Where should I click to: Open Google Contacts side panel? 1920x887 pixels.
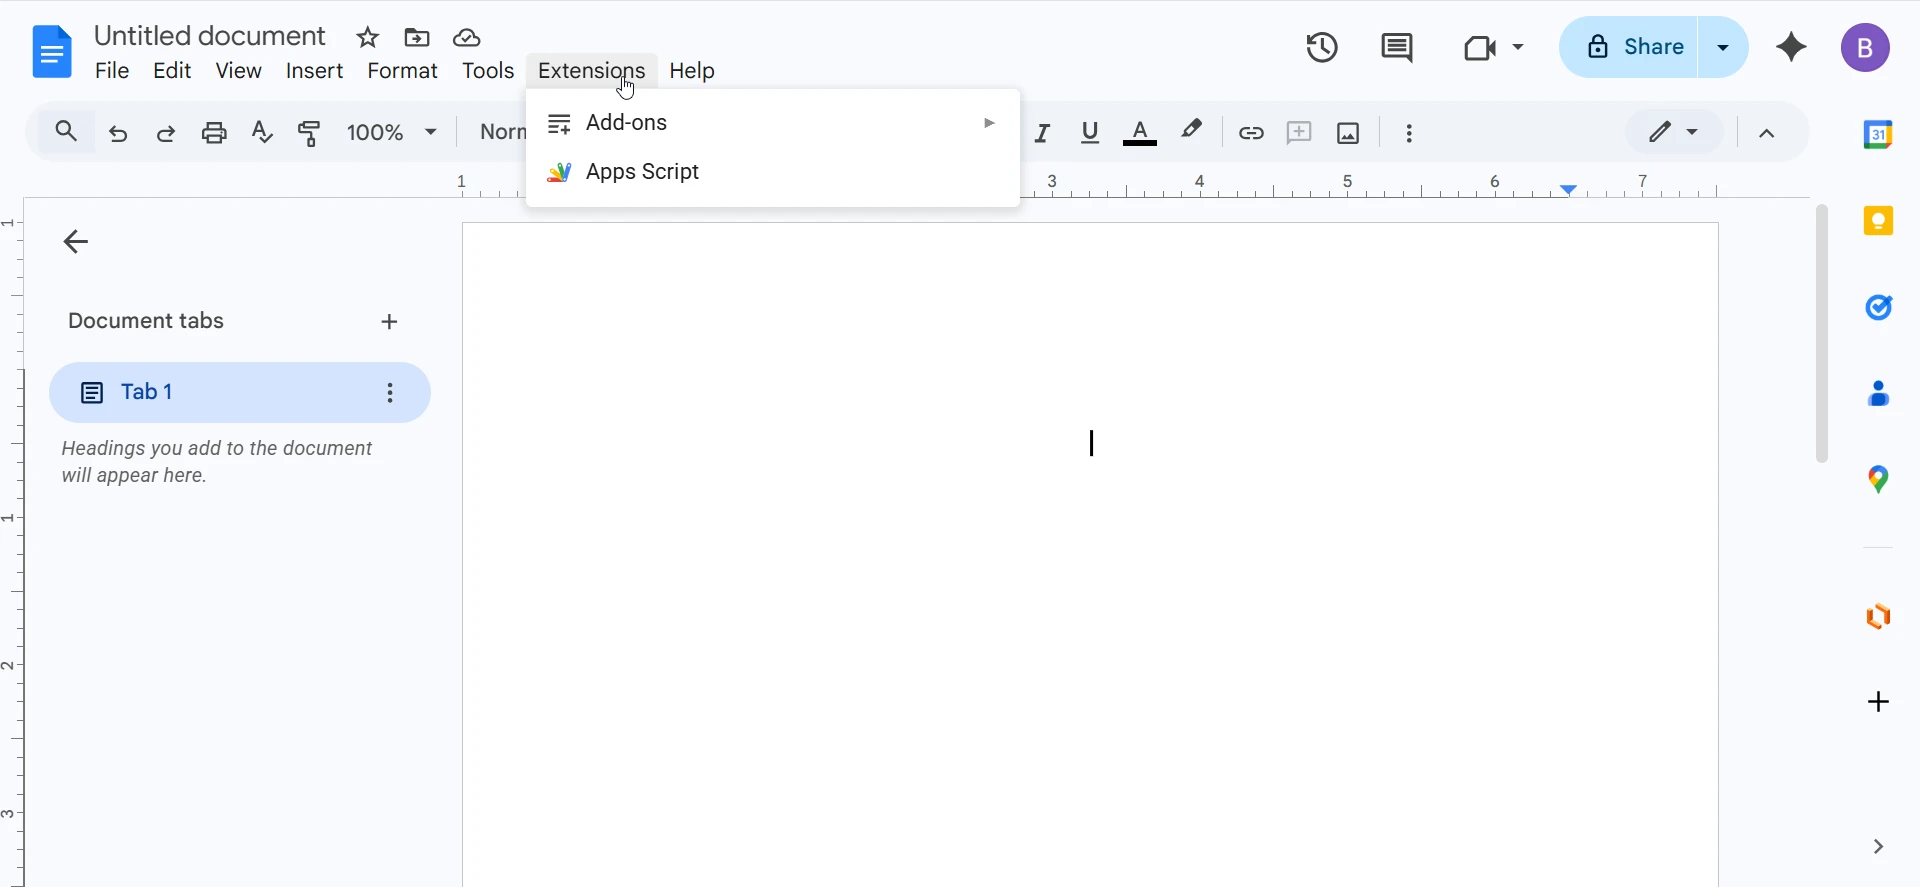click(x=1878, y=394)
